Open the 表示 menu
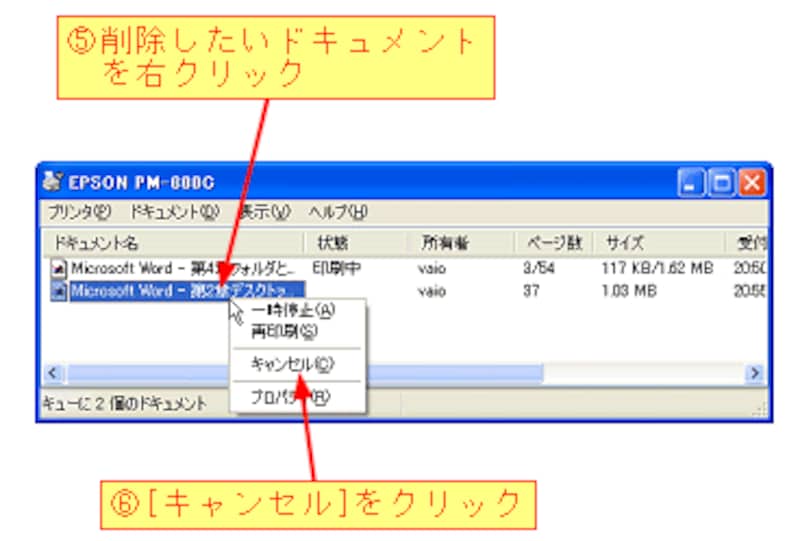The height and width of the screenshot is (541, 800). point(264,211)
